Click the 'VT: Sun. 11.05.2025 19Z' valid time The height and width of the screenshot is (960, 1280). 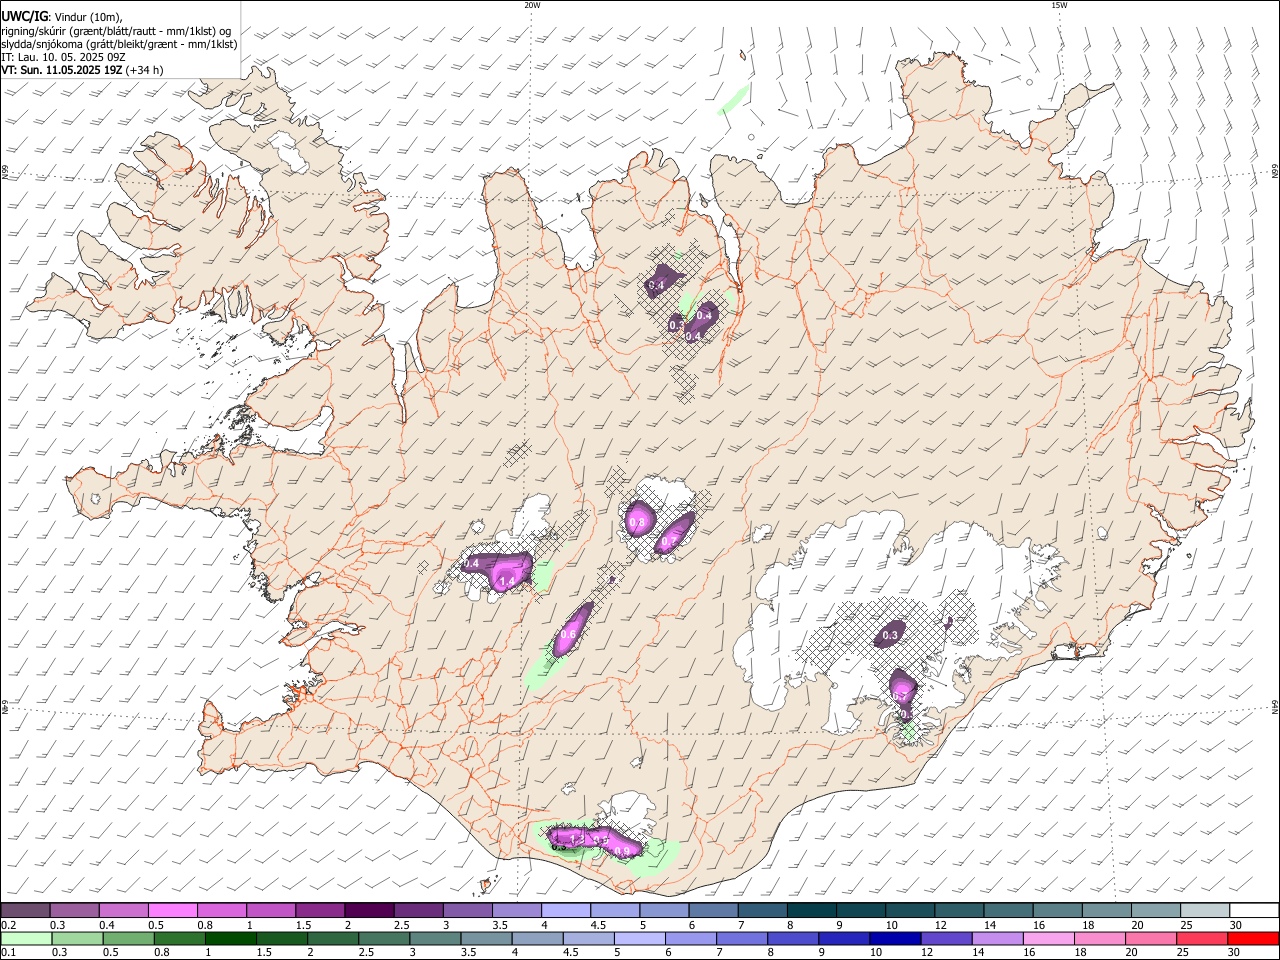[x=63, y=70]
